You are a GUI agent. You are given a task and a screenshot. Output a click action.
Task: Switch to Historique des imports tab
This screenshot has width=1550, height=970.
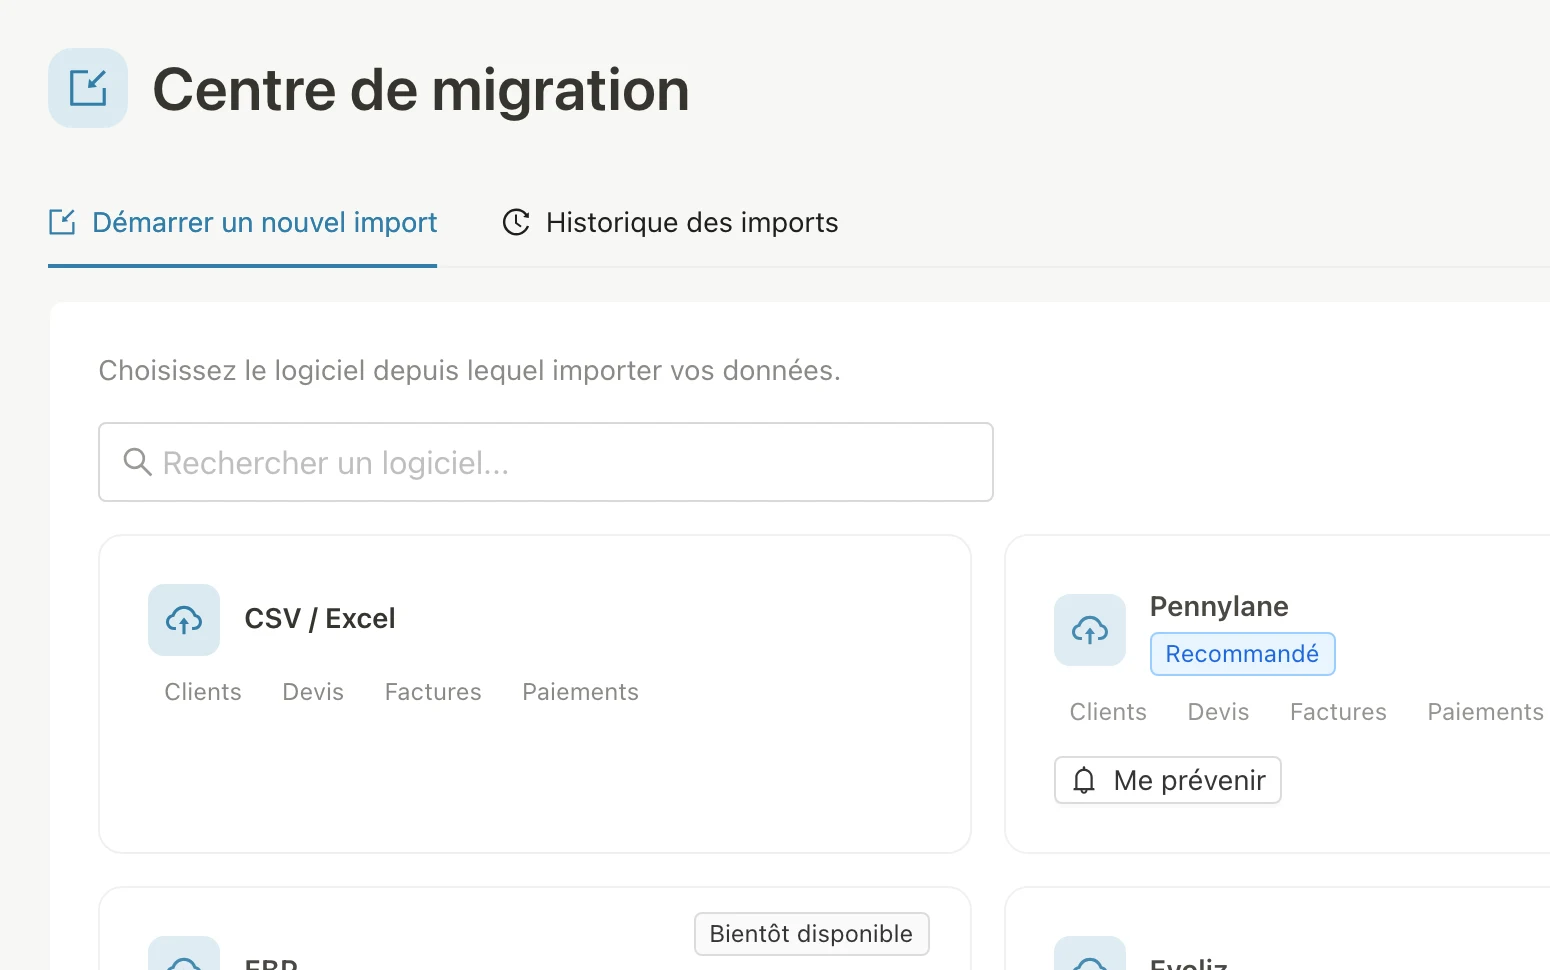pyautogui.click(x=670, y=223)
